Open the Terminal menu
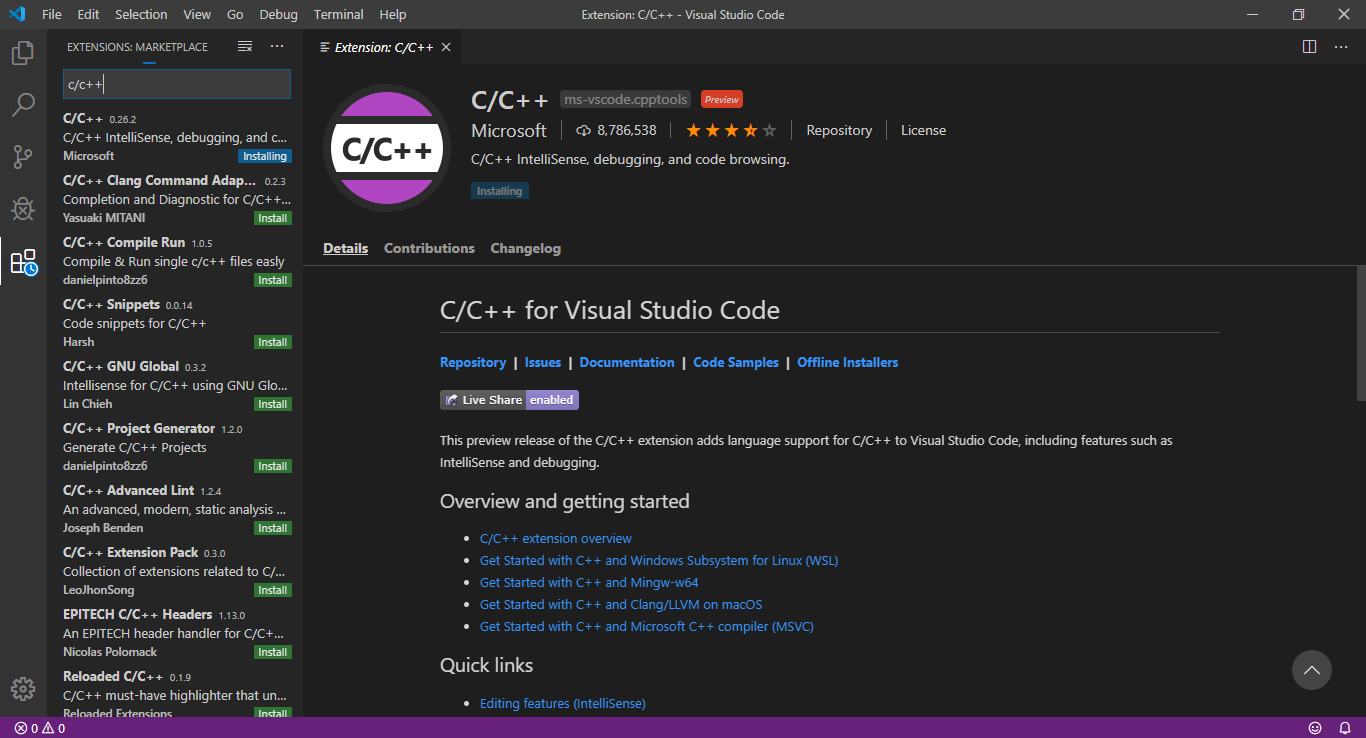1366x738 pixels. pos(339,14)
